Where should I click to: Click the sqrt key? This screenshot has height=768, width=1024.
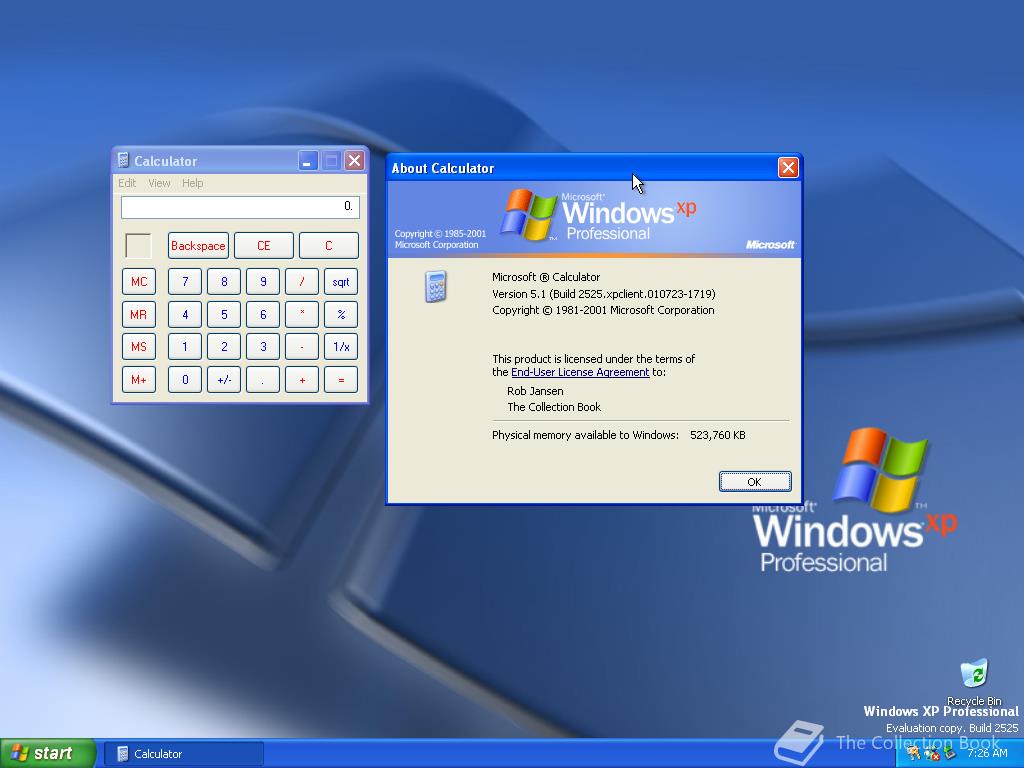341,281
